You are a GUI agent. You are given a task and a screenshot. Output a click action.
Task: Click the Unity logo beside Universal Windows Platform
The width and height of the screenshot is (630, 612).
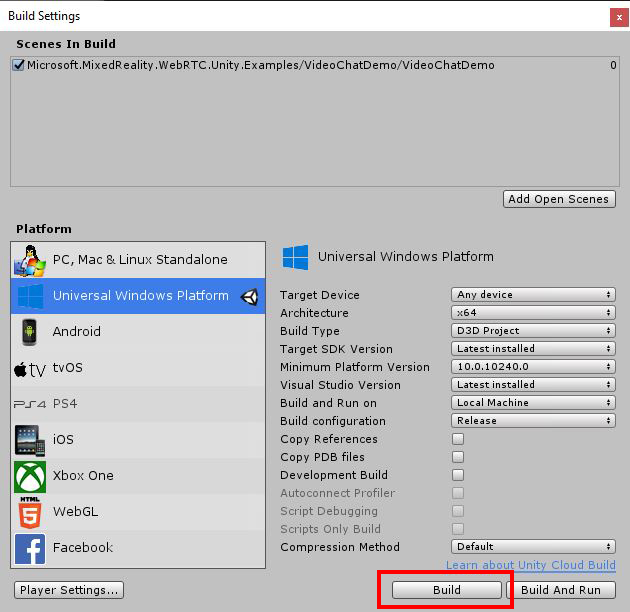pyautogui.click(x=249, y=297)
